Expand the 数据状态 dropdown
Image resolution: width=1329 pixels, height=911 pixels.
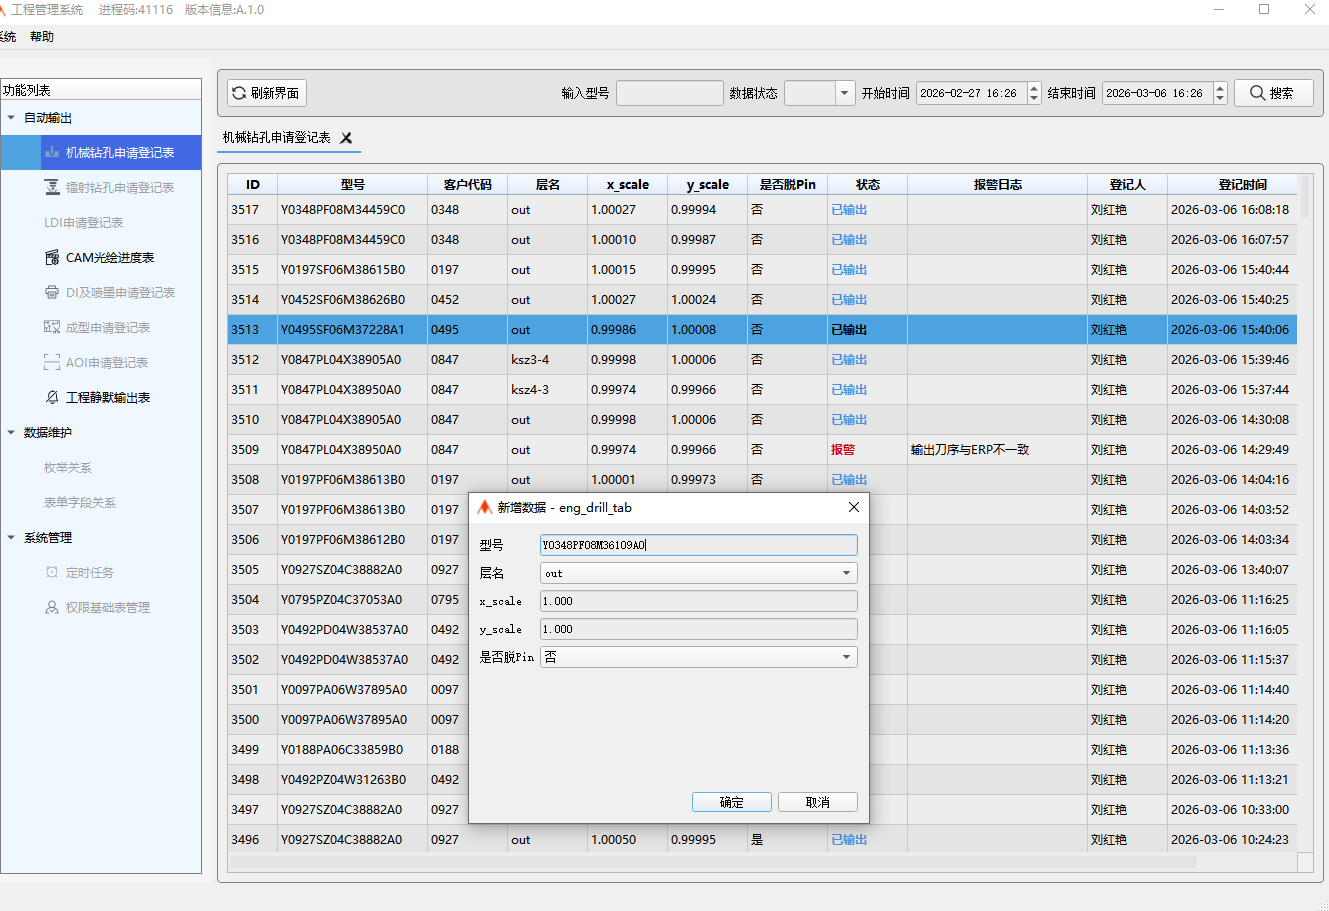845,93
